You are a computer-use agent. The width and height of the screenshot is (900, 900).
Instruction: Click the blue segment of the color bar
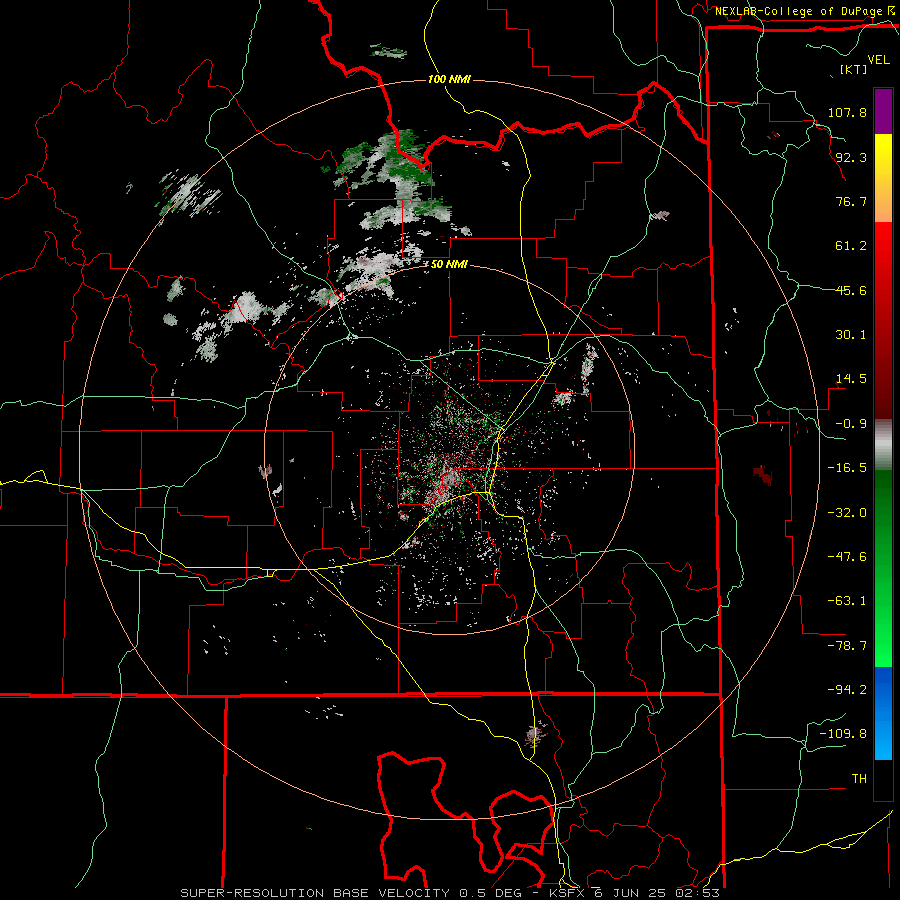tap(883, 713)
